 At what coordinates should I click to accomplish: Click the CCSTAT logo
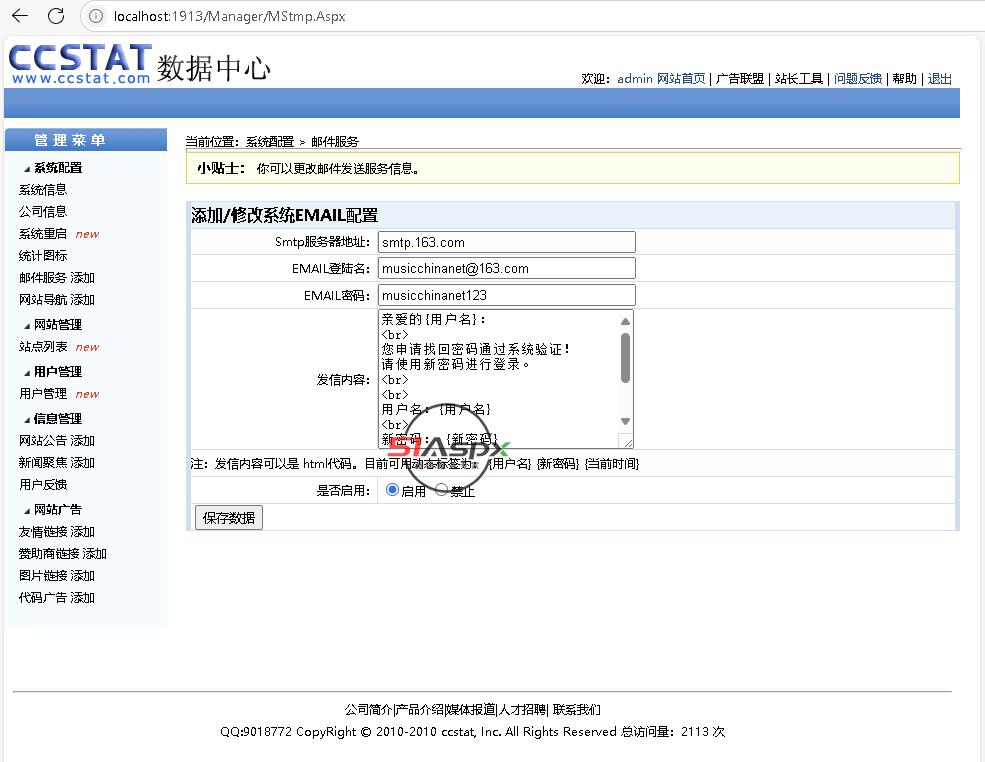point(80,63)
